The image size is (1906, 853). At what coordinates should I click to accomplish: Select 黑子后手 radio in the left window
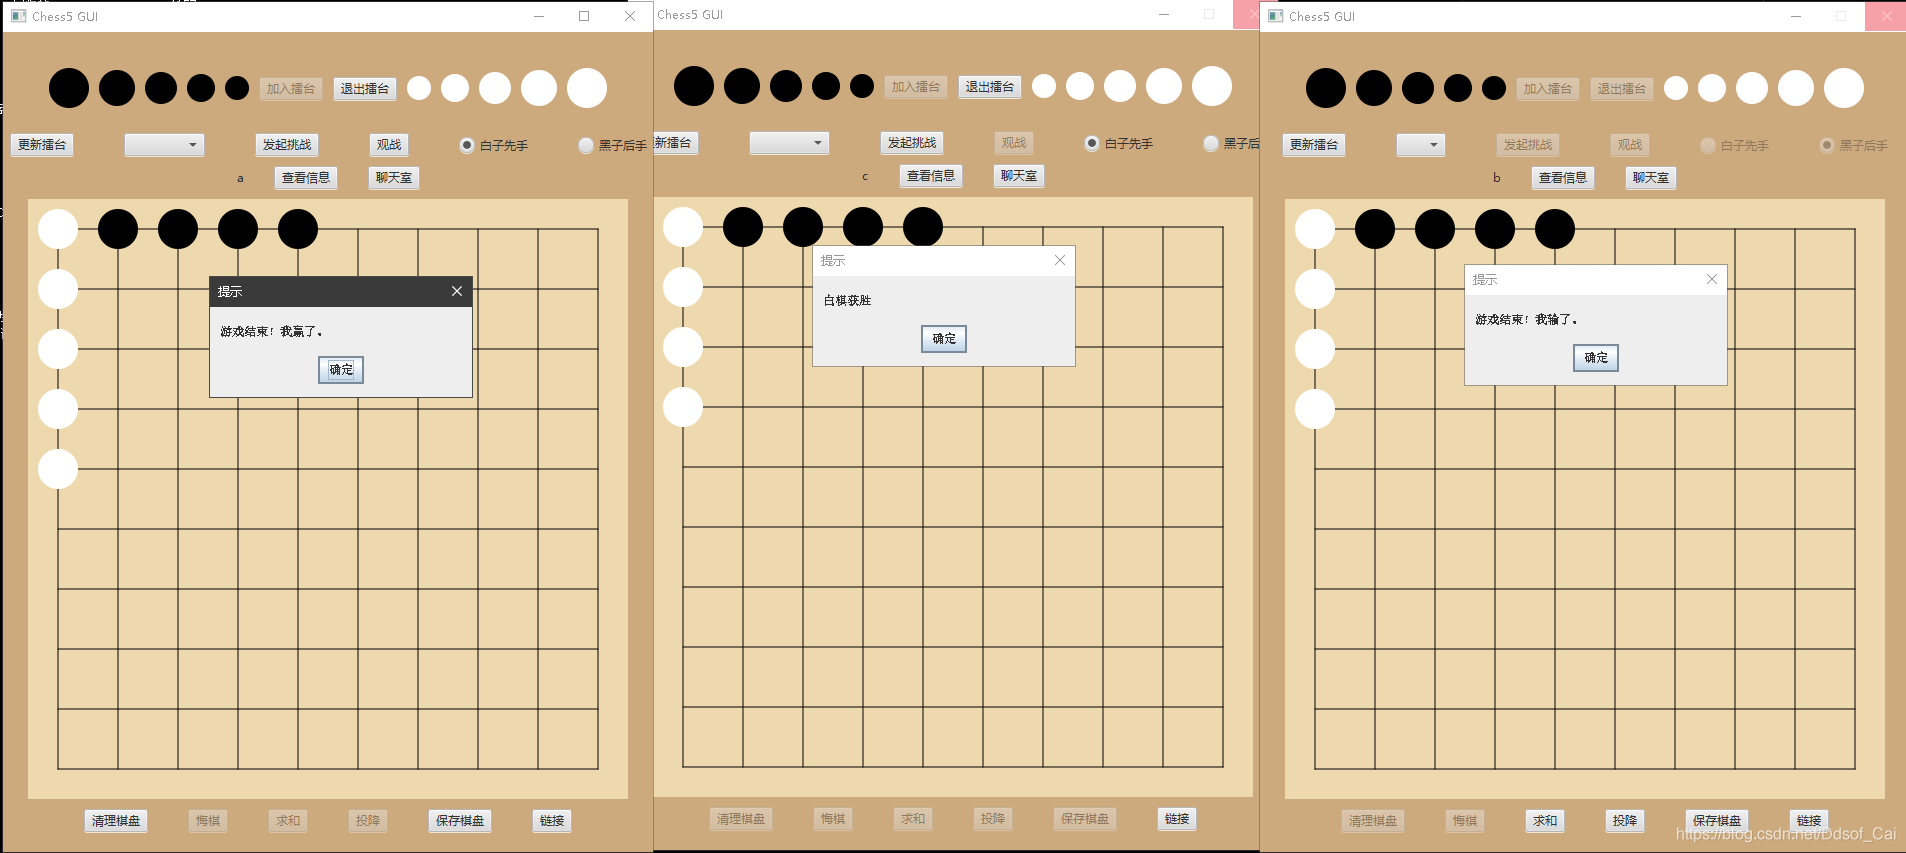[613, 145]
